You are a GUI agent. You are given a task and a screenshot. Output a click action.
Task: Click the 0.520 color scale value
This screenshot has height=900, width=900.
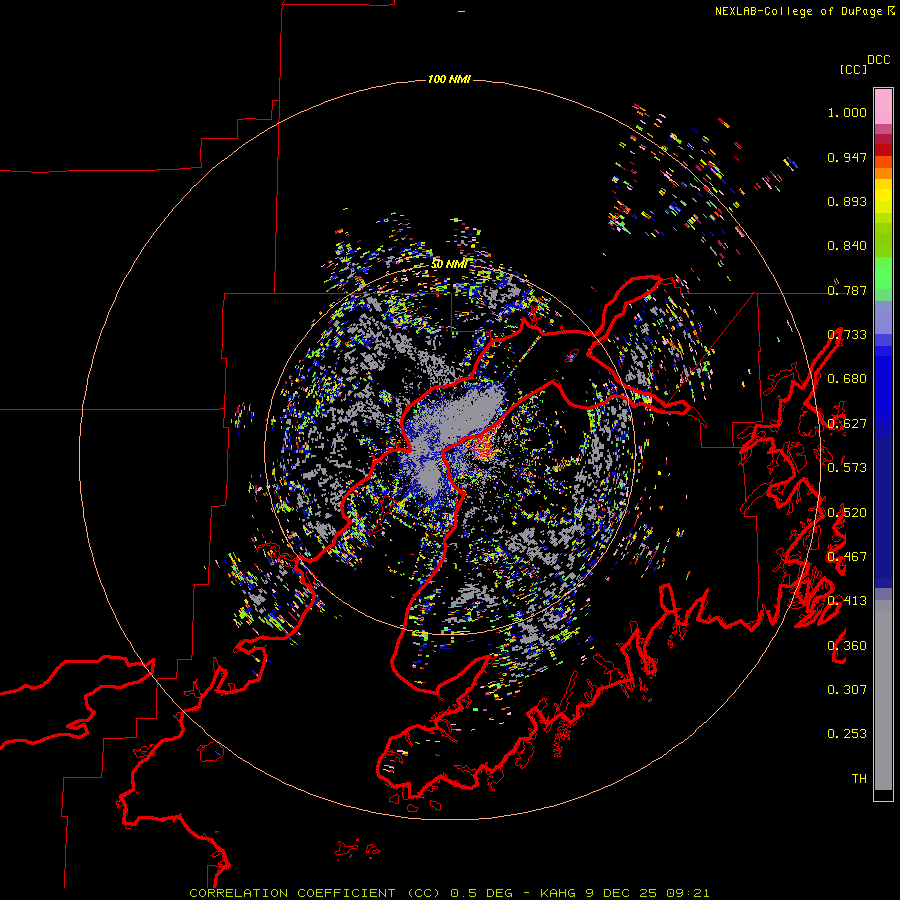[x=847, y=513]
